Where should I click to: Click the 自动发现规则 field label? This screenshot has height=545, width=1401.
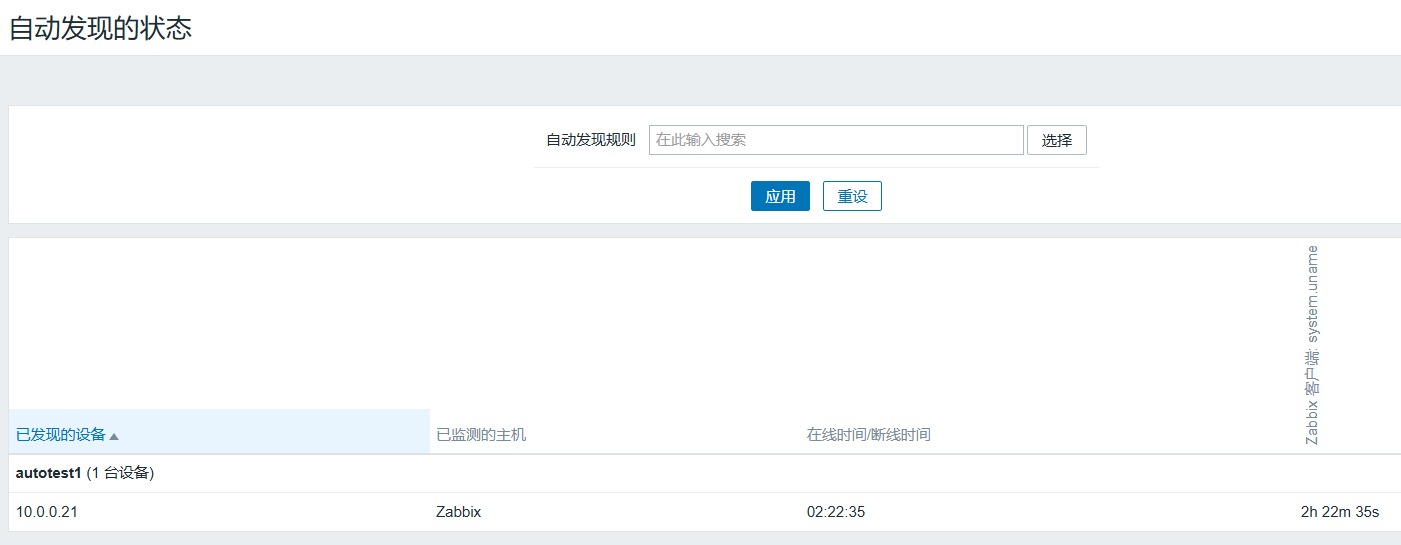pos(590,140)
